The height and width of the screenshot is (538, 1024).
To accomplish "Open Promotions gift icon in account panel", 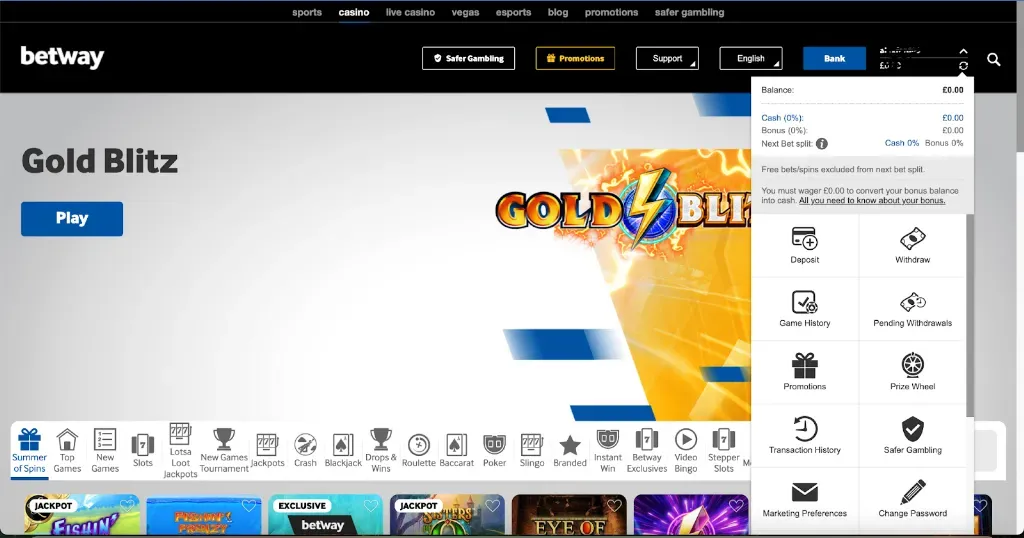I will [805, 372].
